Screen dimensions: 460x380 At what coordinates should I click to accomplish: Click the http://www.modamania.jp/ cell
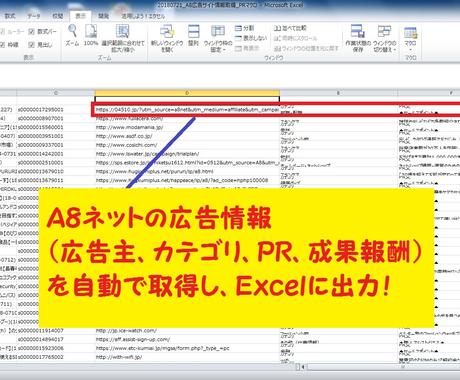click(187, 127)
